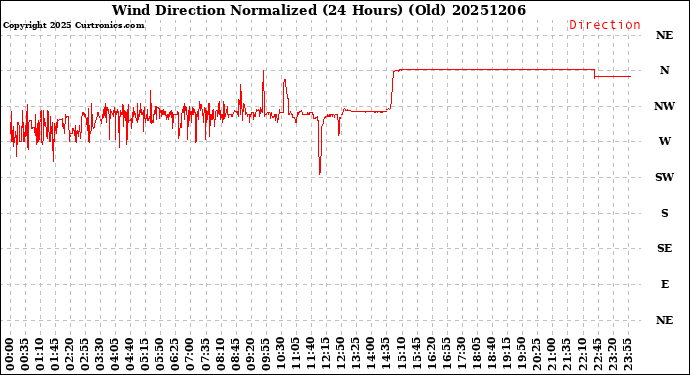Click the 05:50 time axis label

(x=160, y=354)
